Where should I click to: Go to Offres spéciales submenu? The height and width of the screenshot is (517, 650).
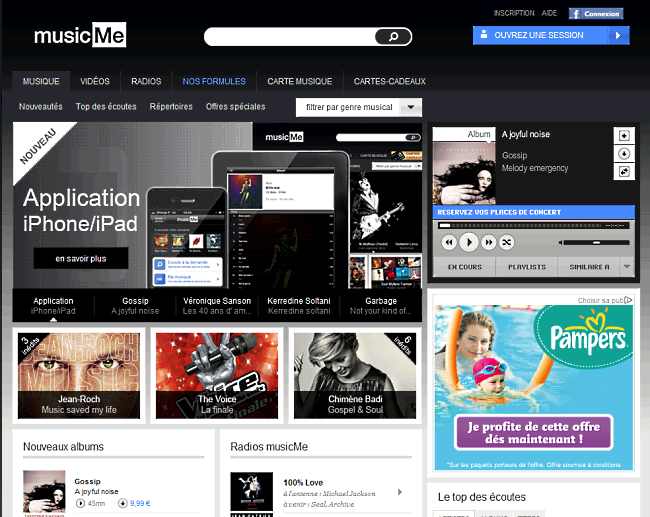coord(235,107)
